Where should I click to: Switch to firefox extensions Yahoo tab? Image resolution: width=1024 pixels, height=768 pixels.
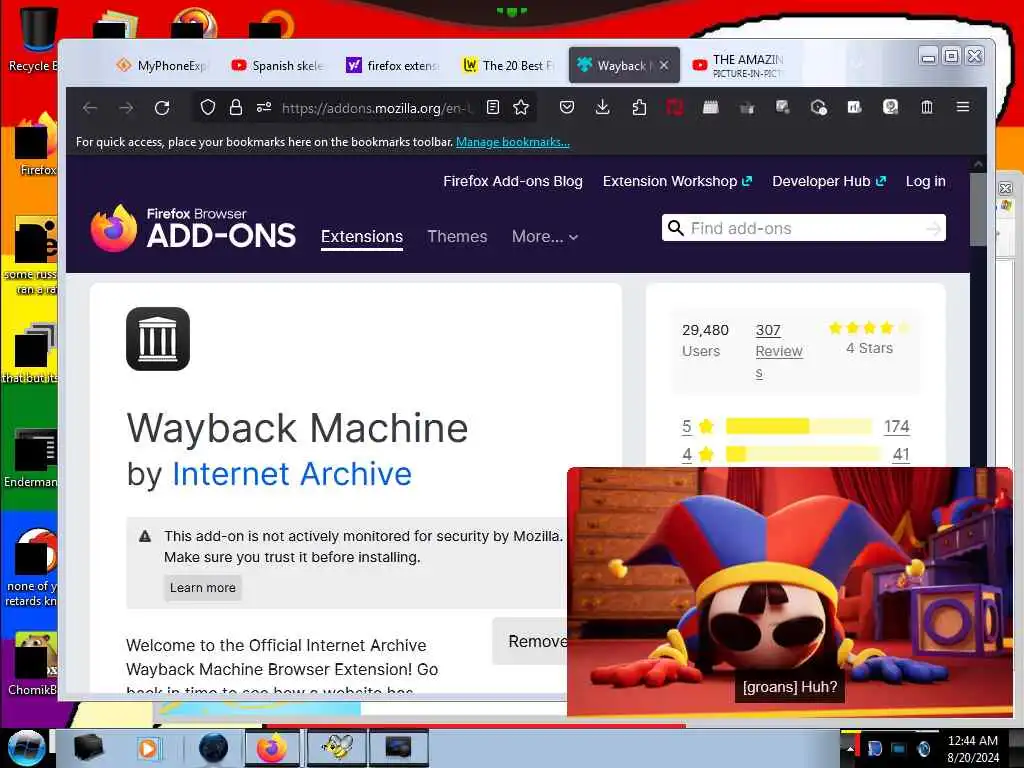click(393, 65)
